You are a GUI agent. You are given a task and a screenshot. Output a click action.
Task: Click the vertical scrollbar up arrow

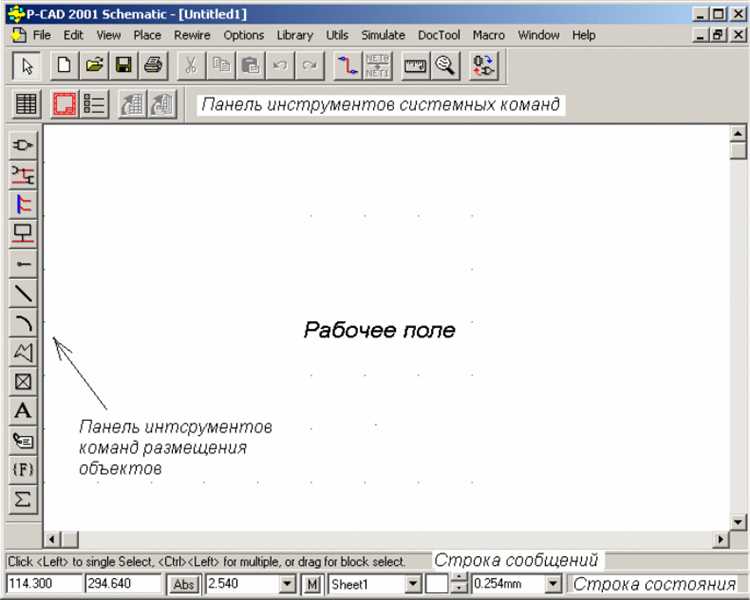738,133
